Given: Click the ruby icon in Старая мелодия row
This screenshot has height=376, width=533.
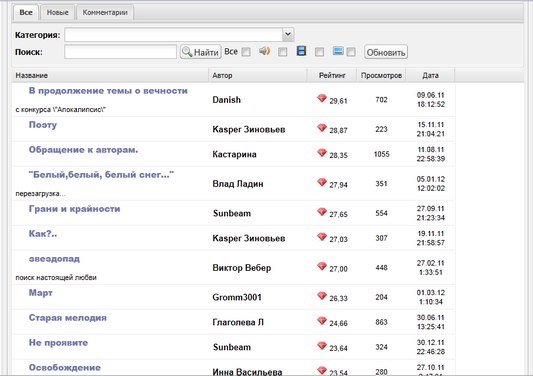Looking at the screenshot, I should (x=322, y=321).
